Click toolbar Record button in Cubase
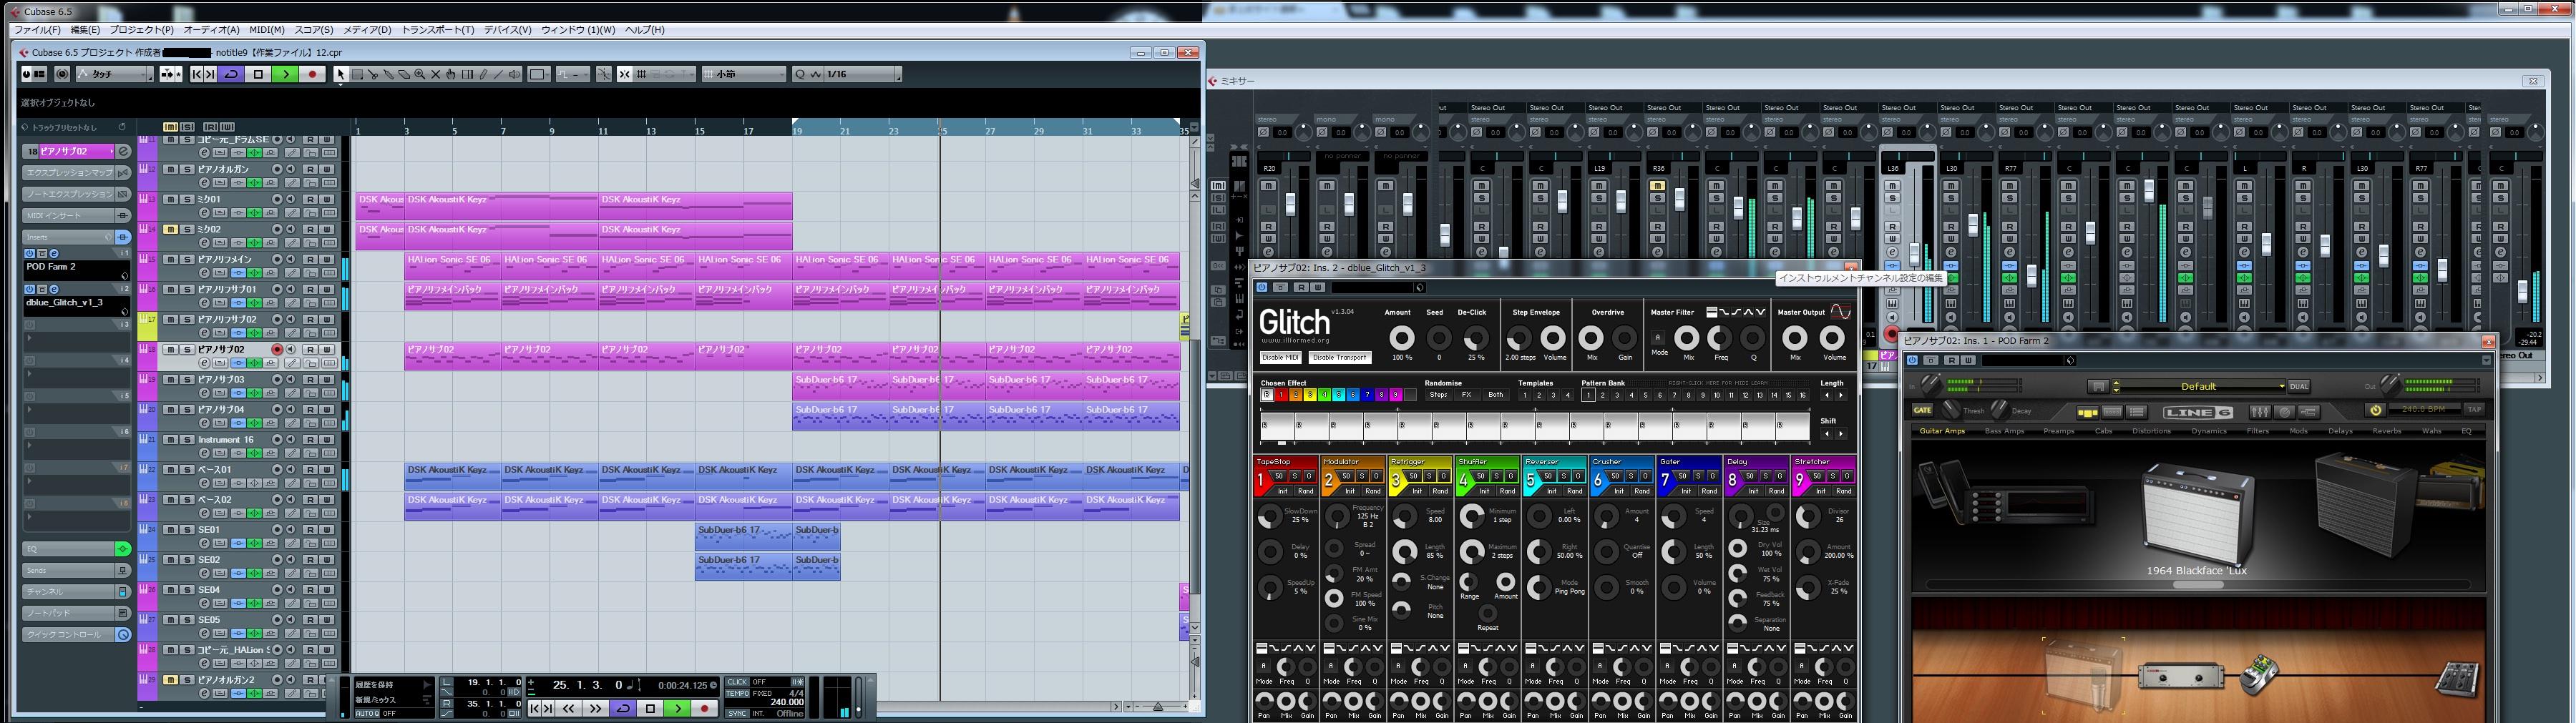2576x723 pixels. [x=312, y=74]
